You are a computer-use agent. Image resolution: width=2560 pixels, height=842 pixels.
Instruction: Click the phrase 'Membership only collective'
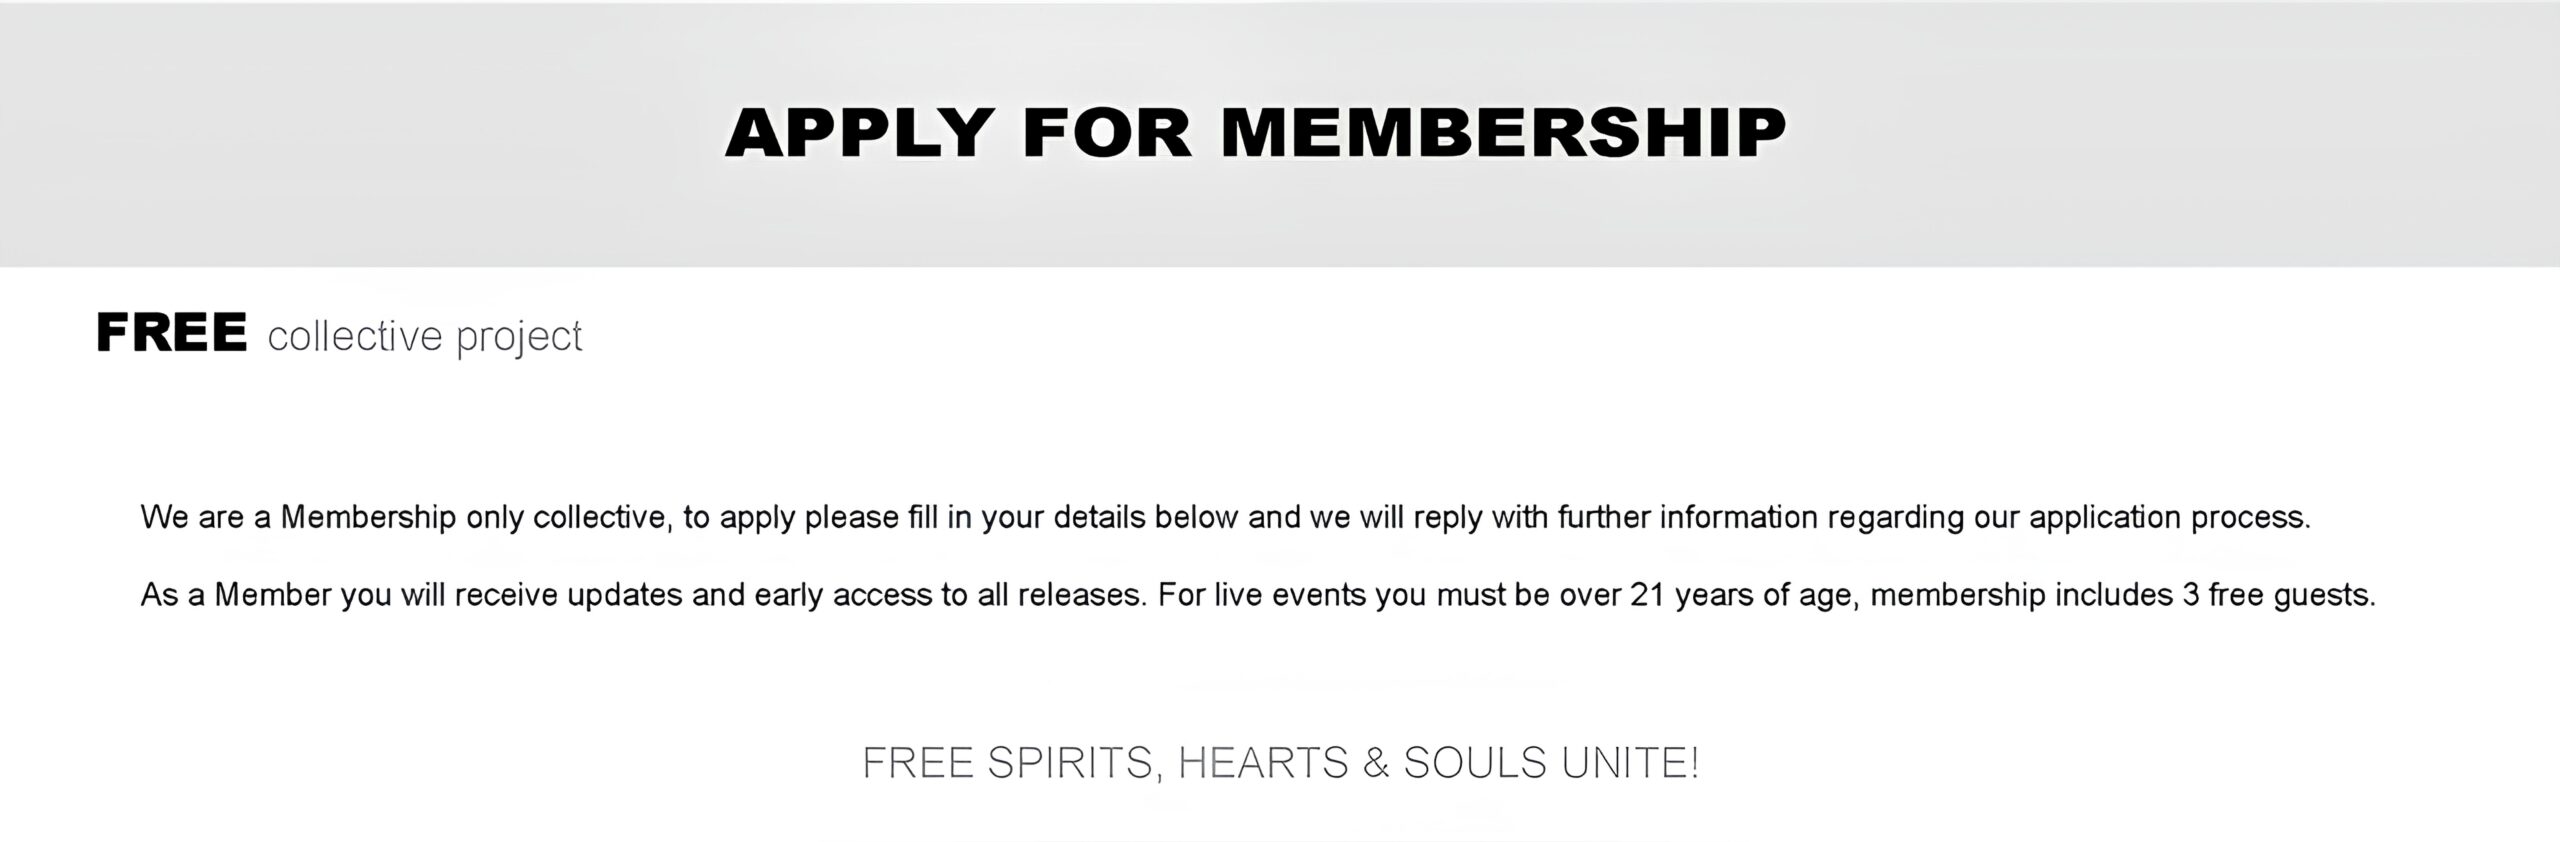(474, 517)
